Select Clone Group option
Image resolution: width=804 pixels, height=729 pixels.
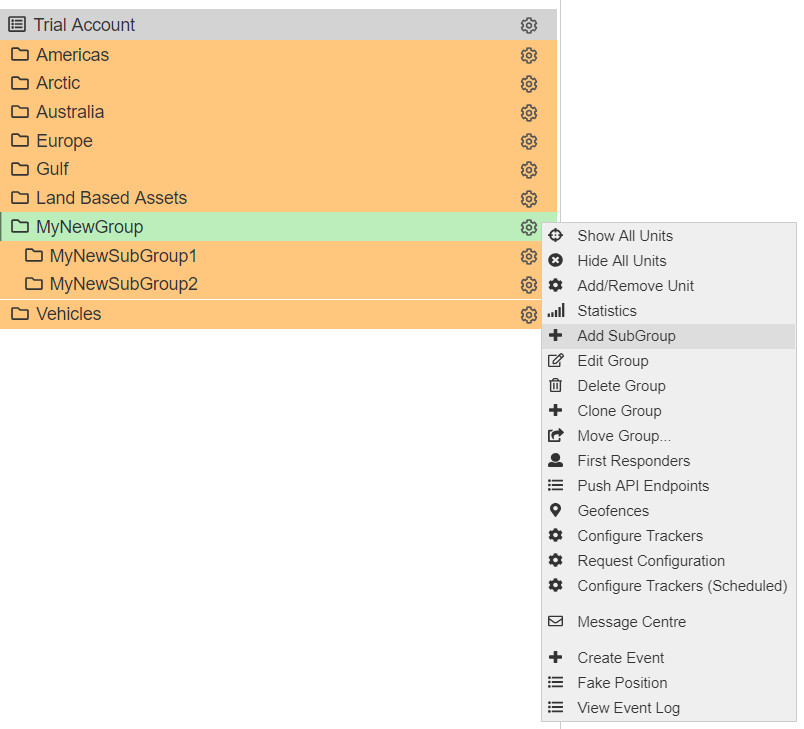click(669, 411)
